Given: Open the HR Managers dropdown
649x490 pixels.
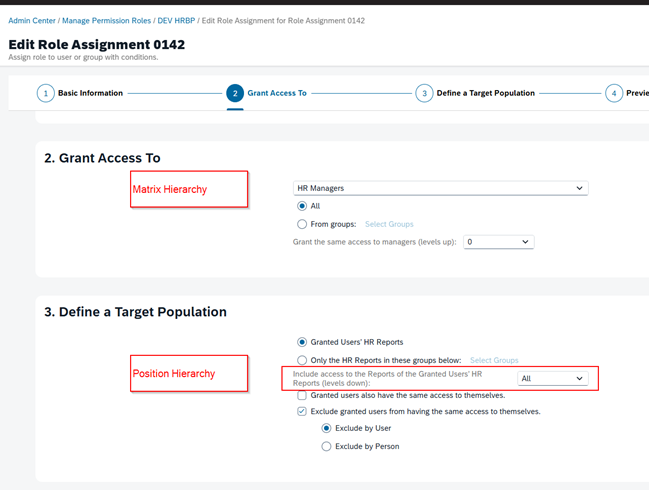Looking at the screenshot, I should pos(440,188).
